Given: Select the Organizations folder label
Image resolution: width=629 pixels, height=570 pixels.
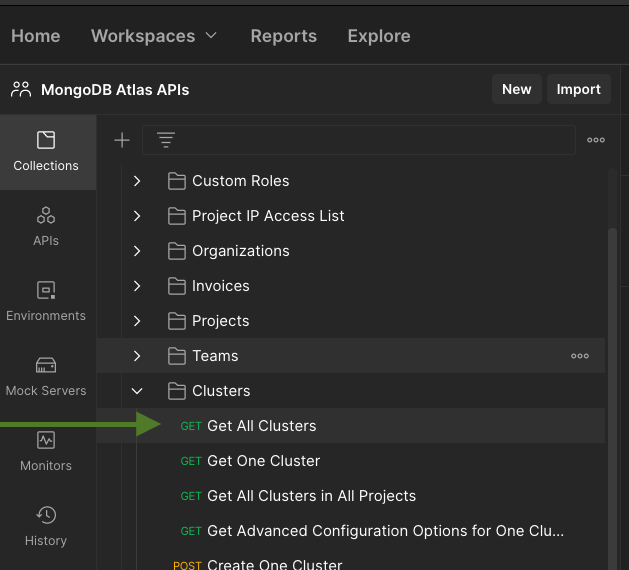Looking at the screenshot, I should pos(241,251).
